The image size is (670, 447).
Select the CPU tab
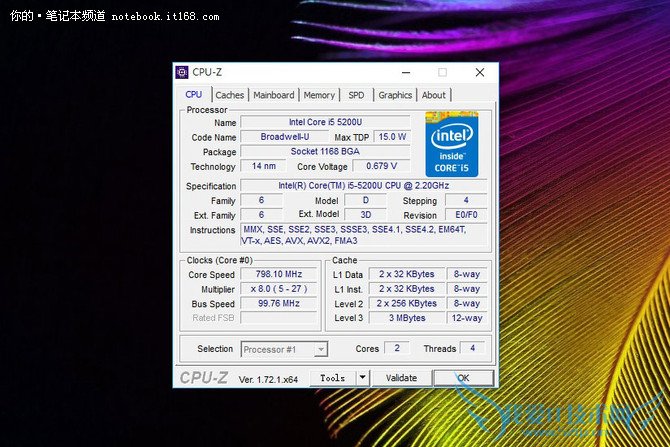[194, 94]
